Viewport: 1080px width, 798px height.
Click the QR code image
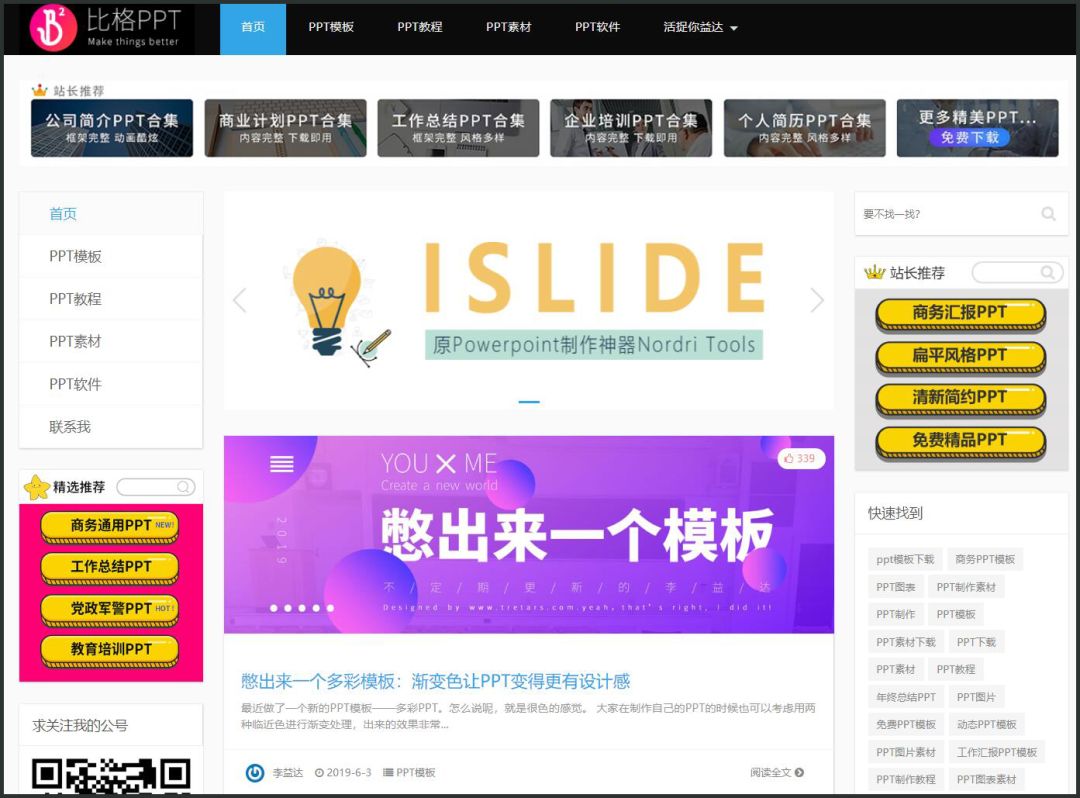pyautogui.click(x=111, y=776)
